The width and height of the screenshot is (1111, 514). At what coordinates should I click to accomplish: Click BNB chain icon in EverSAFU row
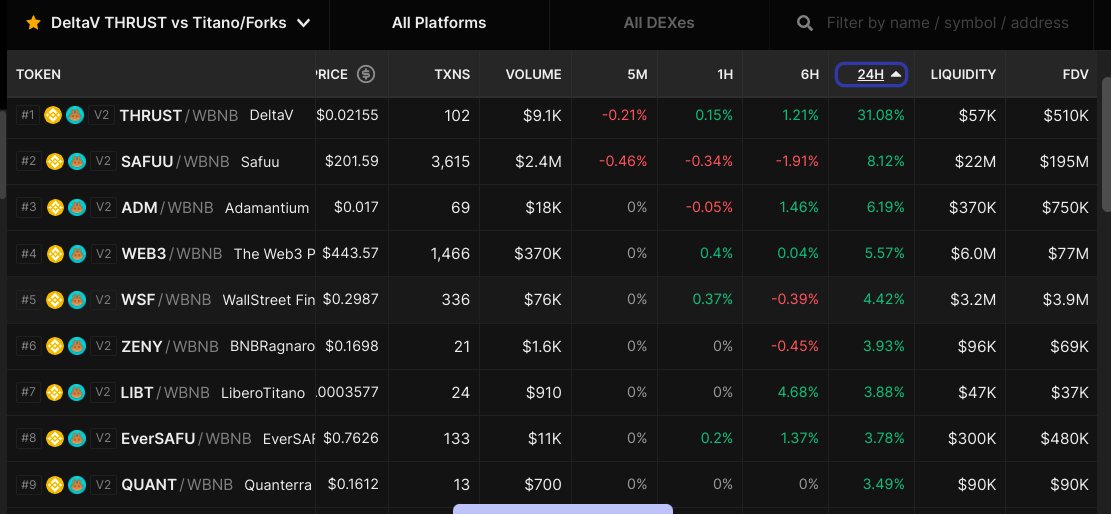(55, 439)
